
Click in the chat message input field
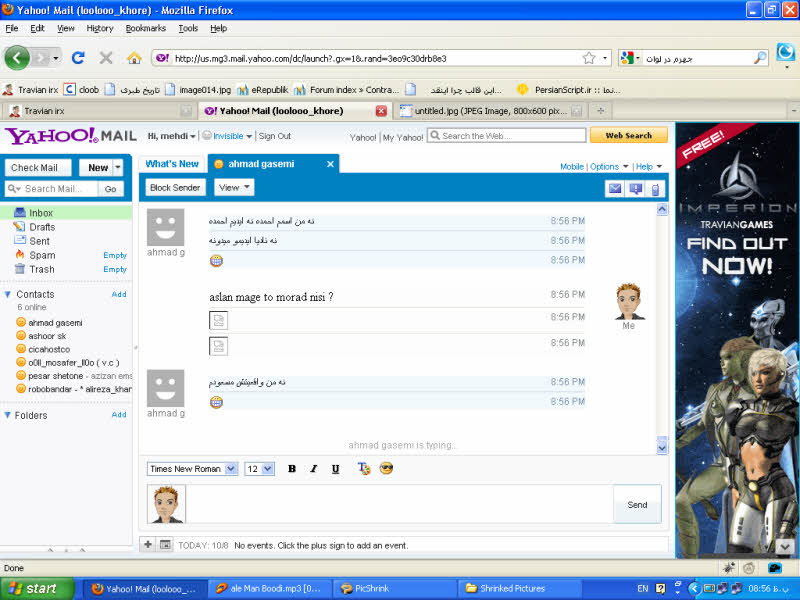pyautogui.click(x=399, y=504)
